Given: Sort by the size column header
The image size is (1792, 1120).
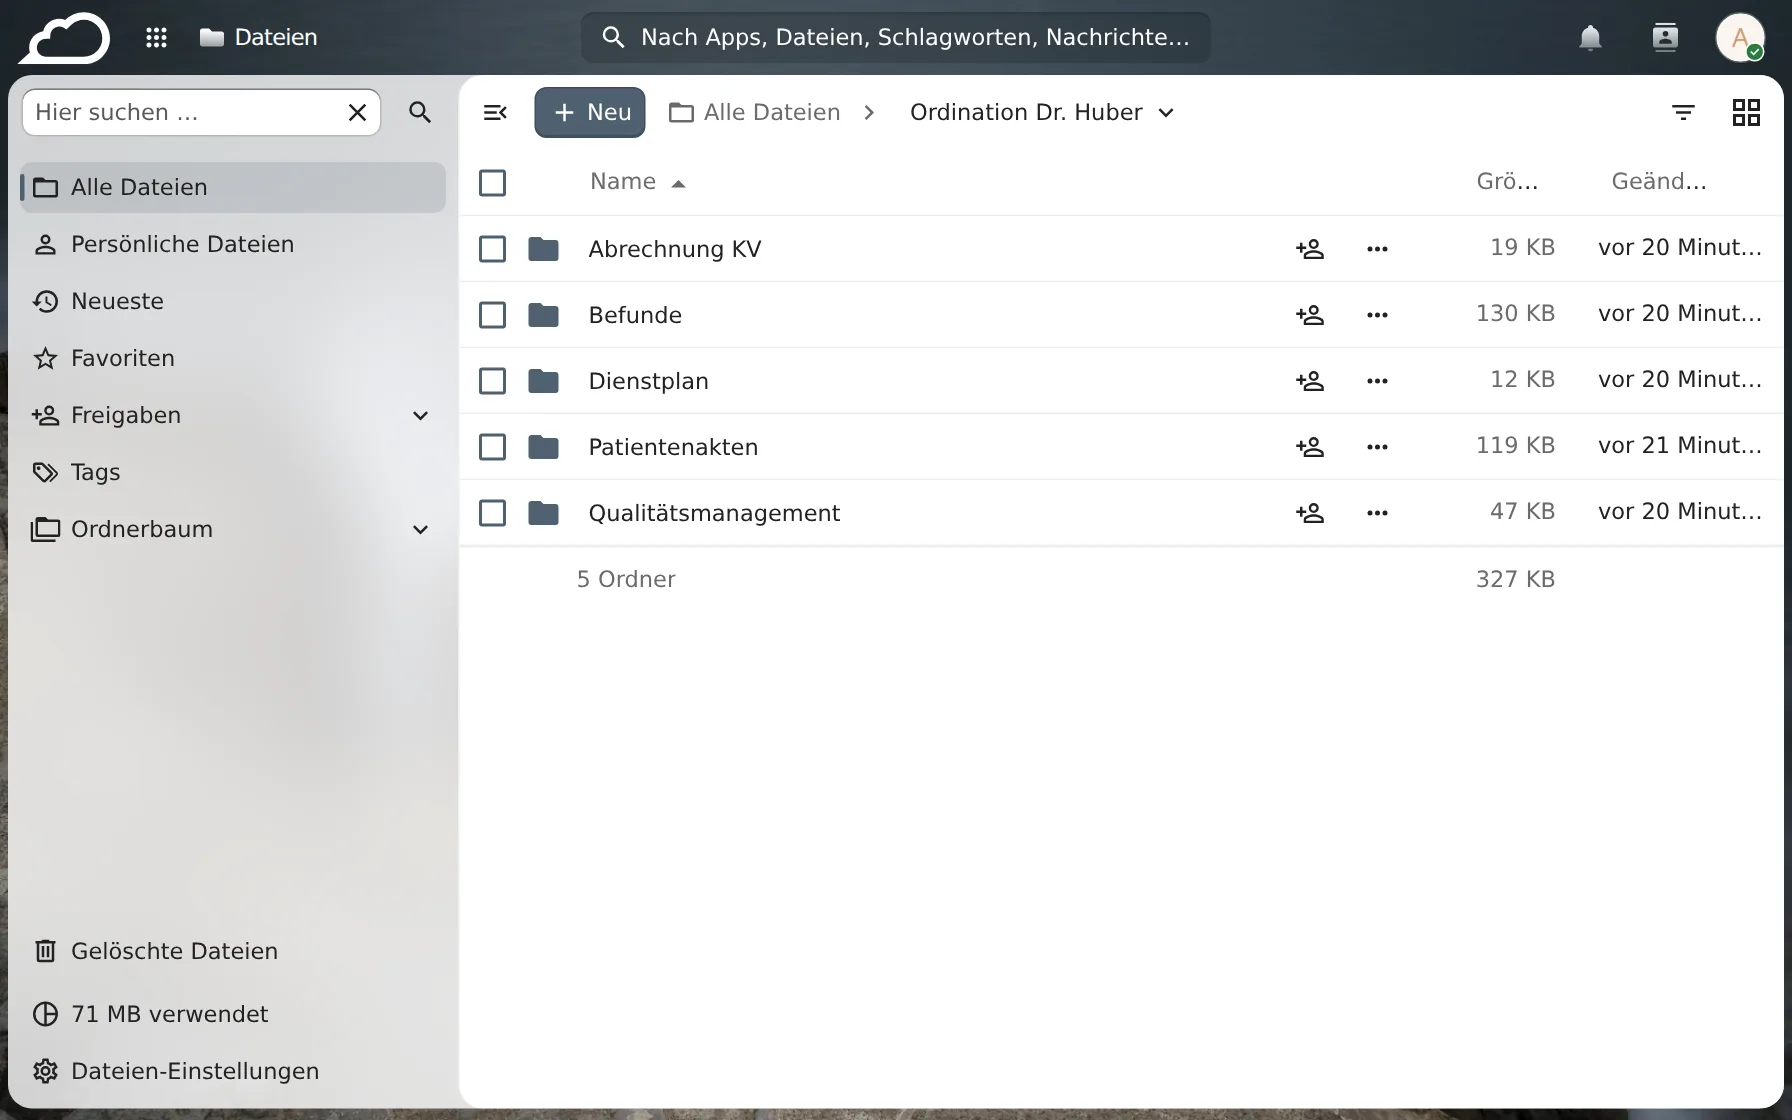Looking at the screenshot, I should 1507,182.
